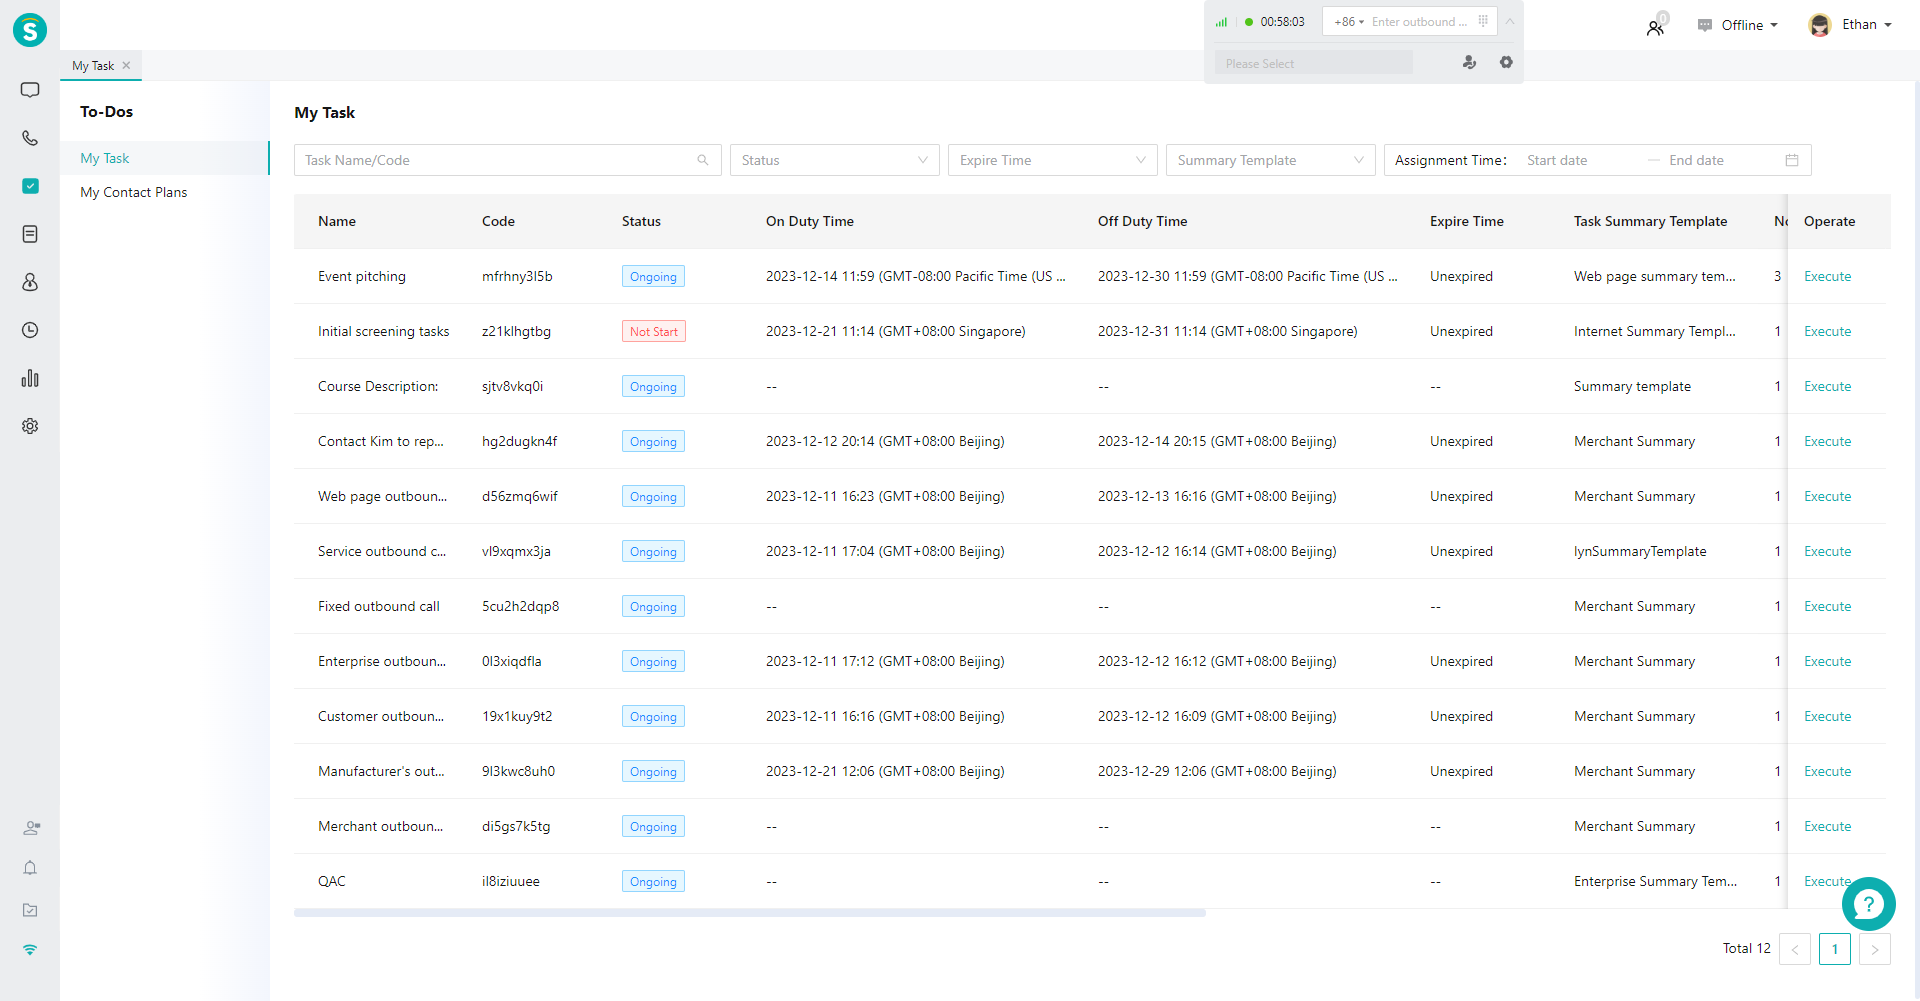
Task: Click the Not Start status tag
Action: (x=654, y=331)
